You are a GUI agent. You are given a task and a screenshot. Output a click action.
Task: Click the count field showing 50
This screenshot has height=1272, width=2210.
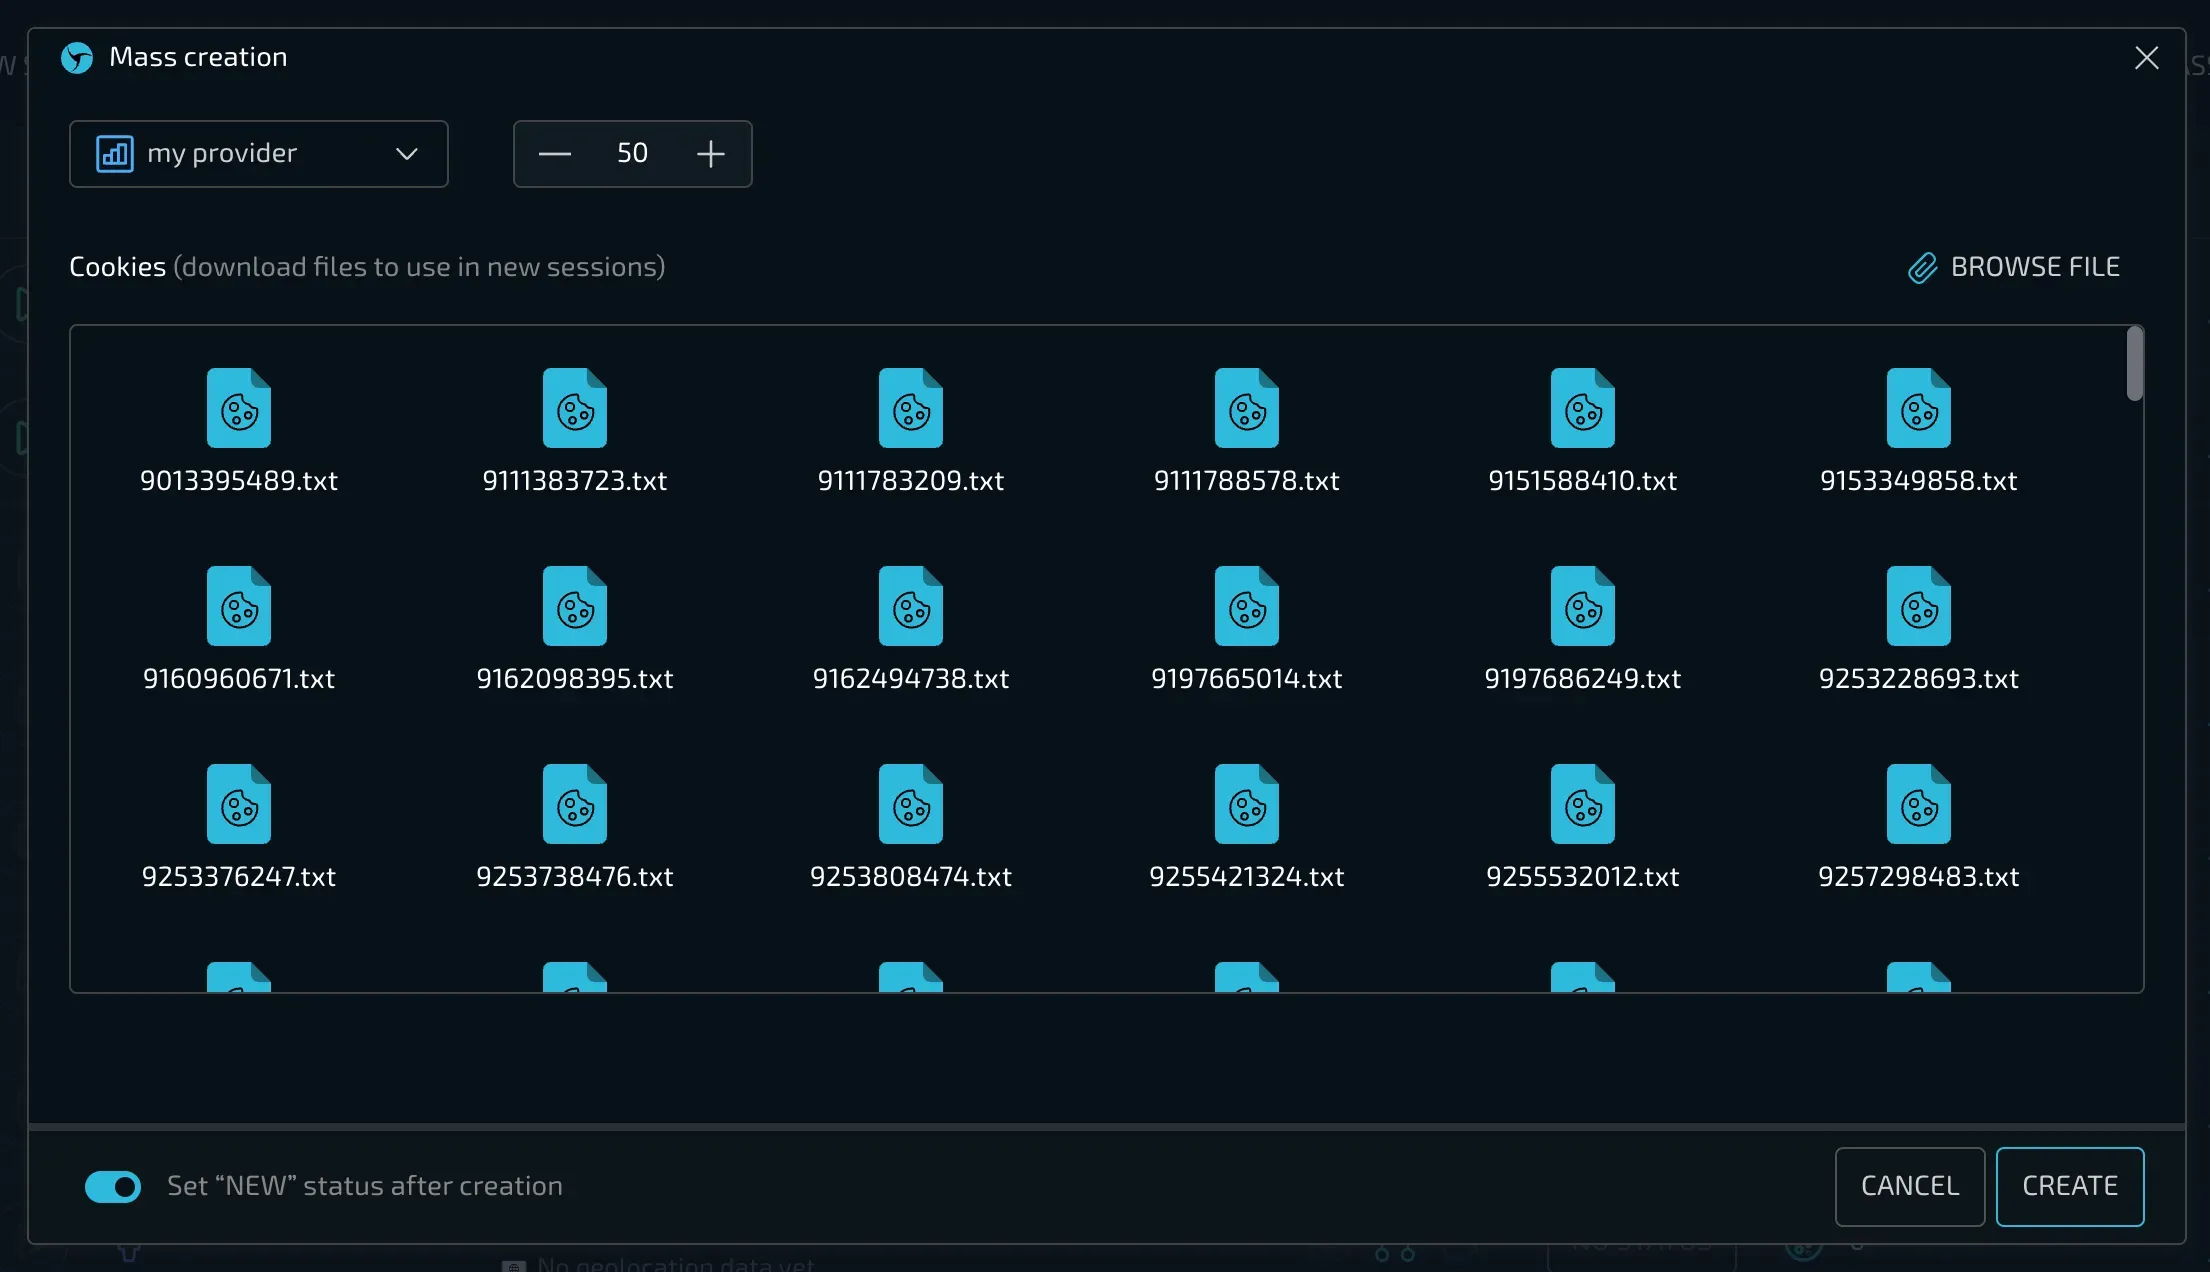632,154
